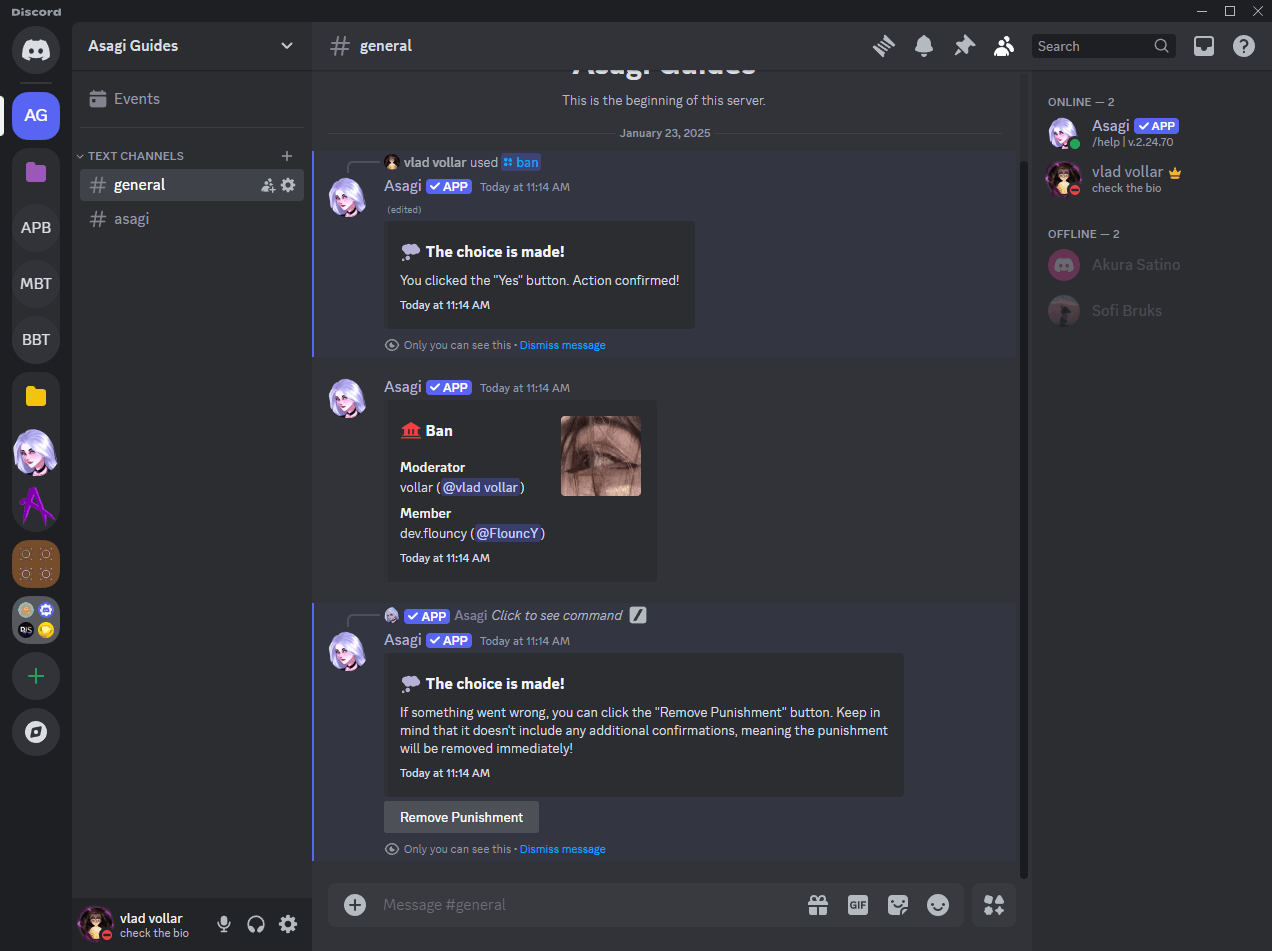The image size is (1272, 951).
Task: Toggle the member list visibility
Action: point(1004,46)
